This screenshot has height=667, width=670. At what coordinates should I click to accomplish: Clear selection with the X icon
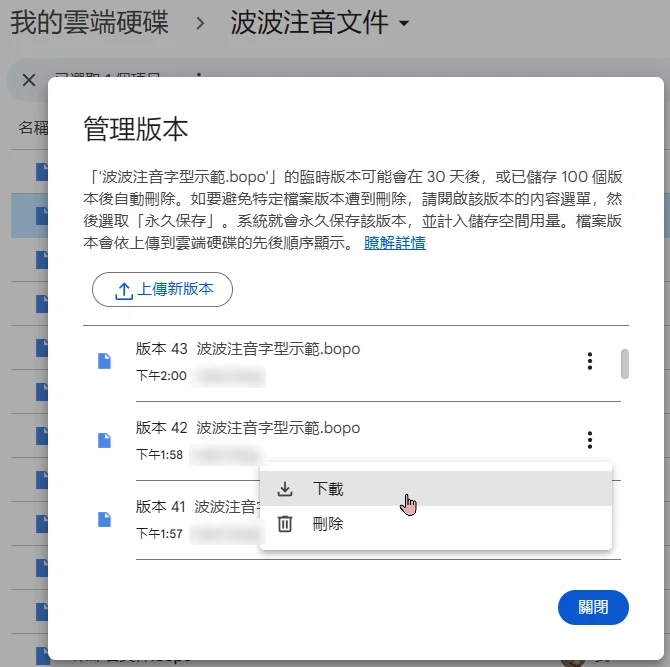point(29,80)
